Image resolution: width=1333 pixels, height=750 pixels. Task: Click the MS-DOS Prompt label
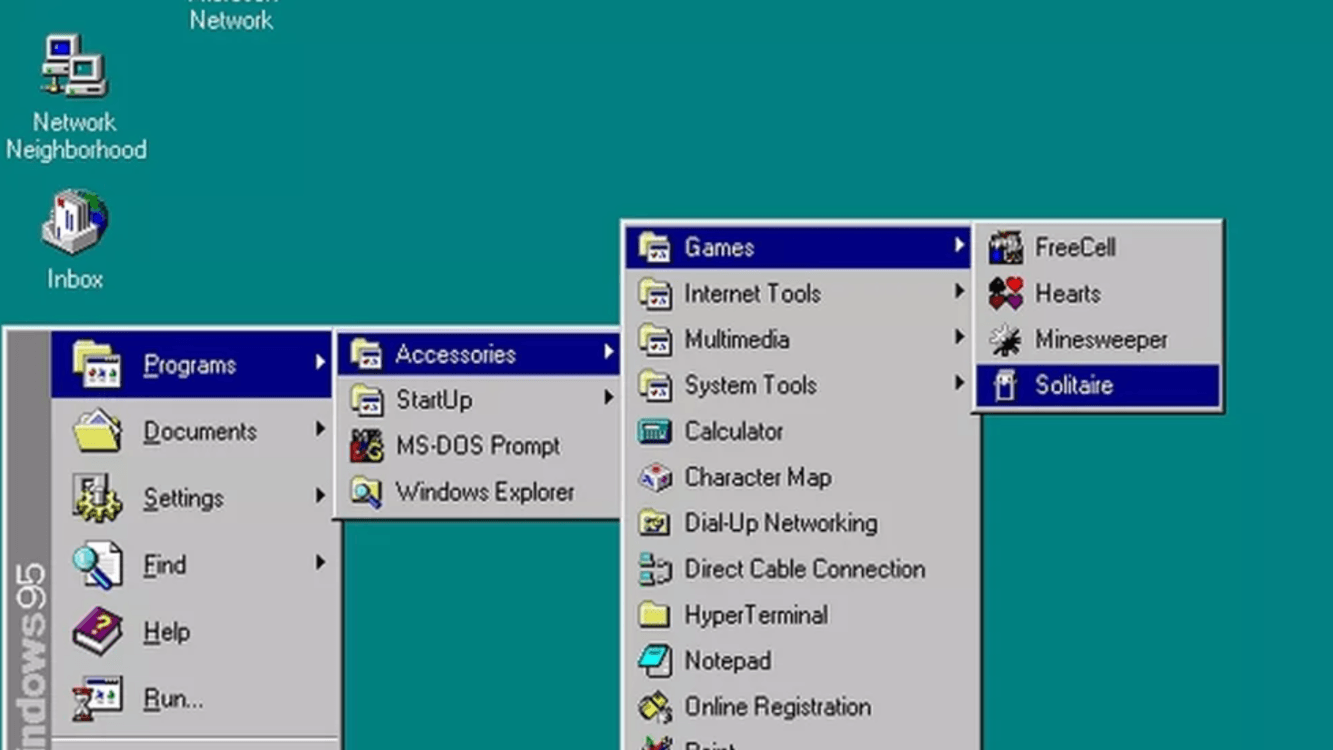[478, 446]
